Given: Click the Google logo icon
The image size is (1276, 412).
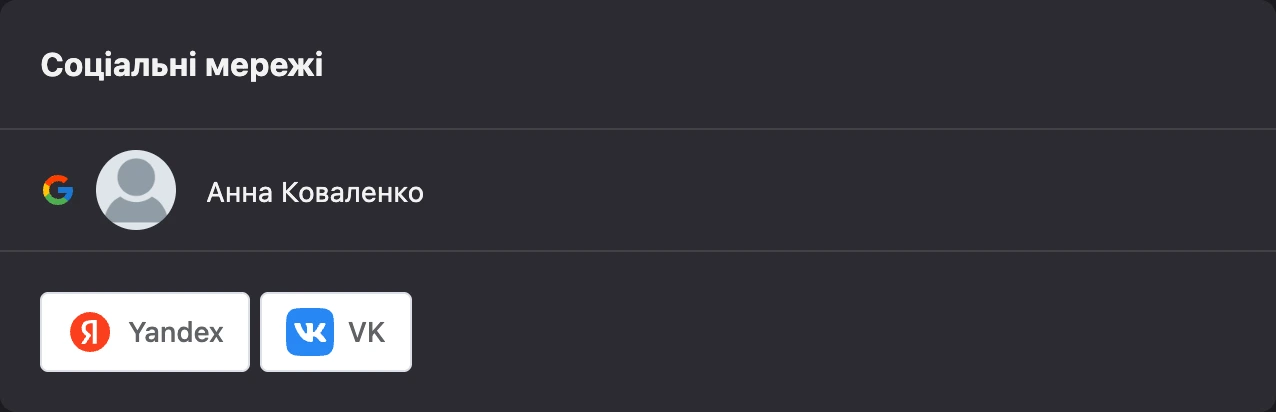Looking at the screenshot, I should click(58, 190).
